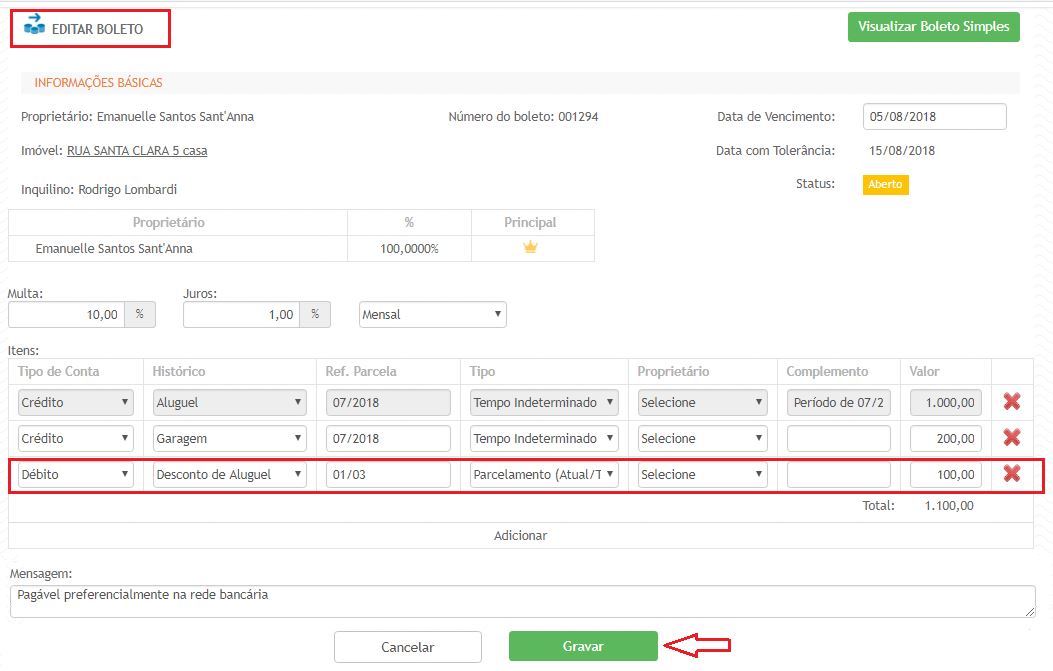This screenshot has width=1053, height=671.
Task: Click the Editar Boleto coins icon
Action: coord(34,25)
